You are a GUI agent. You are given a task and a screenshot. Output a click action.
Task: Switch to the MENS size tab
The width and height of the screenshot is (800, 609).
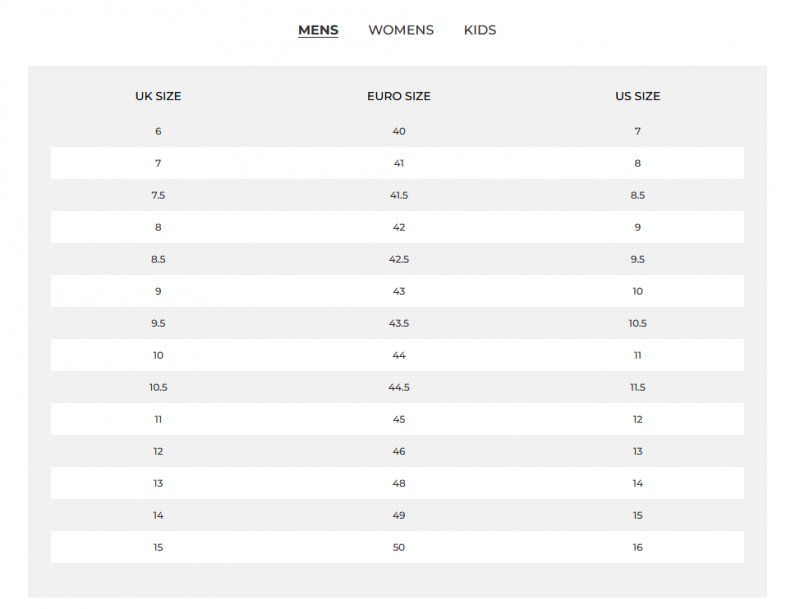(x=318, y=30)
